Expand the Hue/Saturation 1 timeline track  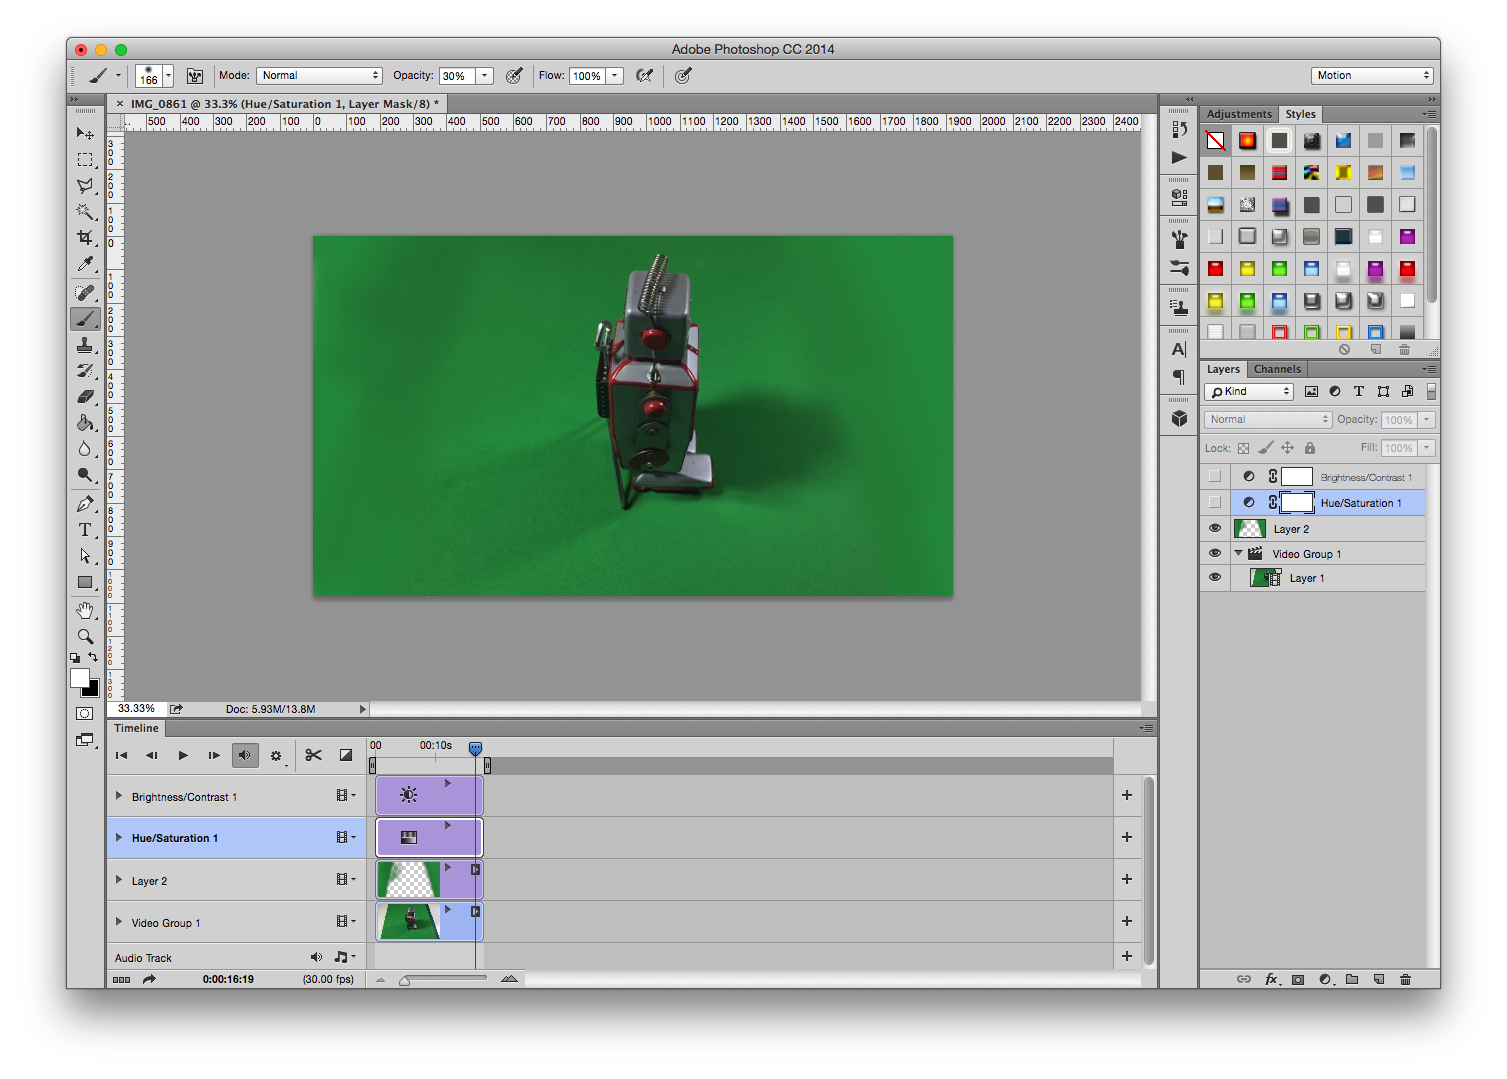[119, 838]
